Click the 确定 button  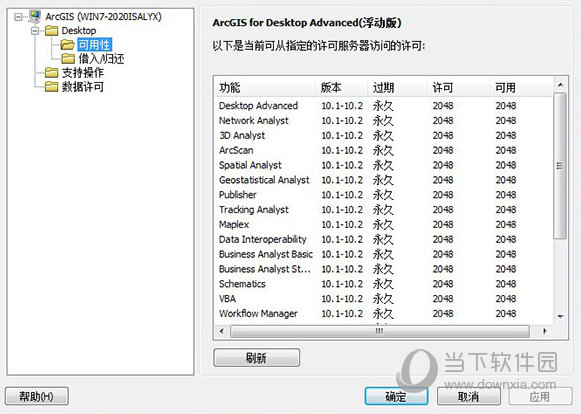click(396, 397)
